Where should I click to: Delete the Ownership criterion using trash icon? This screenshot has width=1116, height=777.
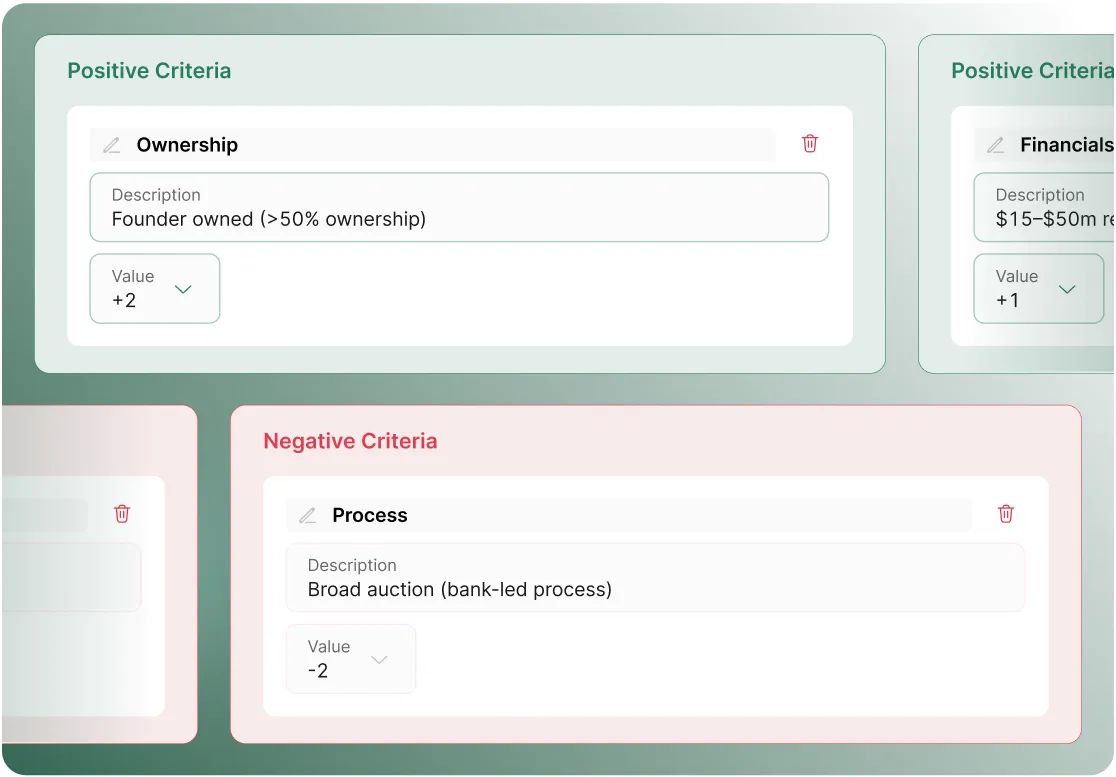click(810, 144)
